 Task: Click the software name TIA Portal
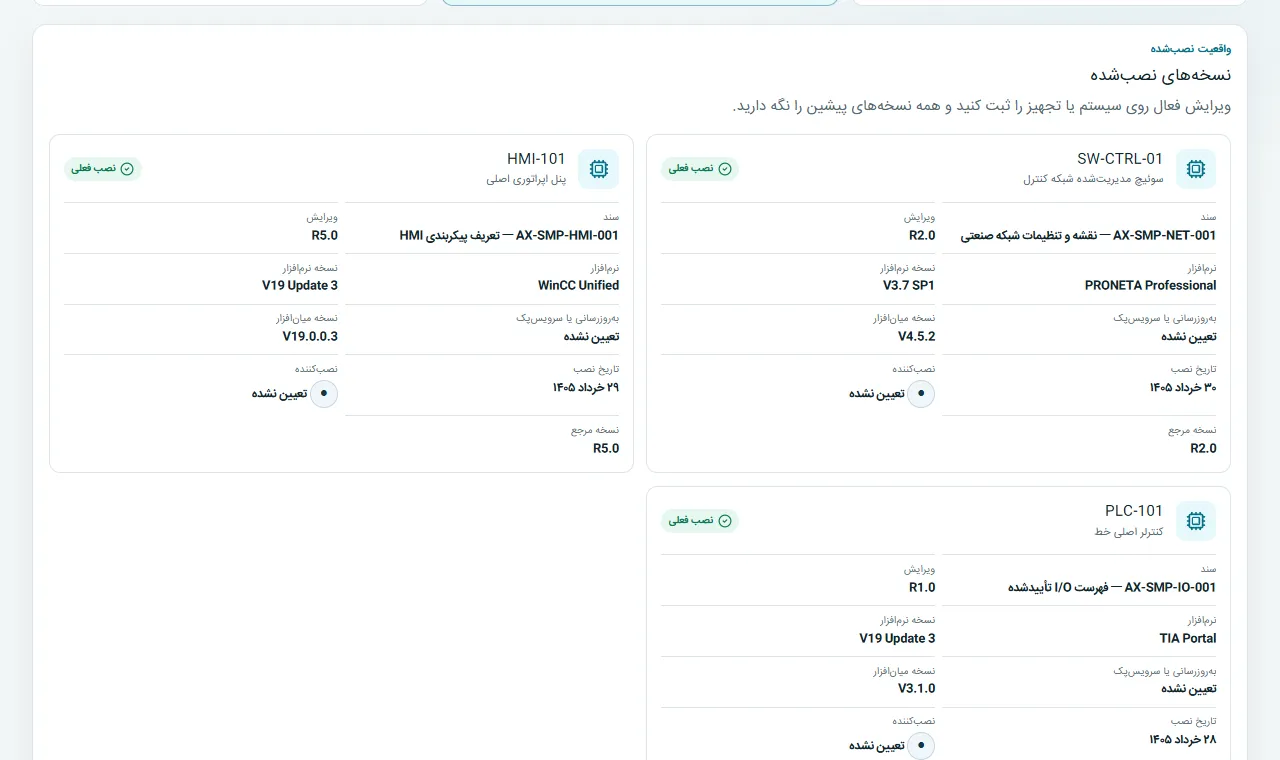tap(1188, 638)
